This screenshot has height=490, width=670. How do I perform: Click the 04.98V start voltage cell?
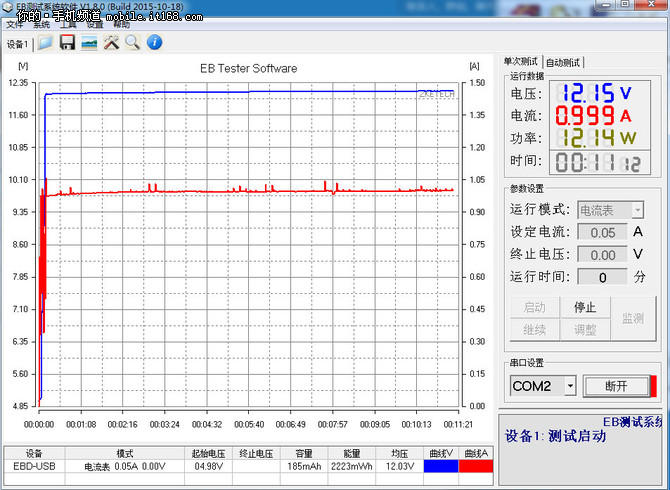pos(209,466)
